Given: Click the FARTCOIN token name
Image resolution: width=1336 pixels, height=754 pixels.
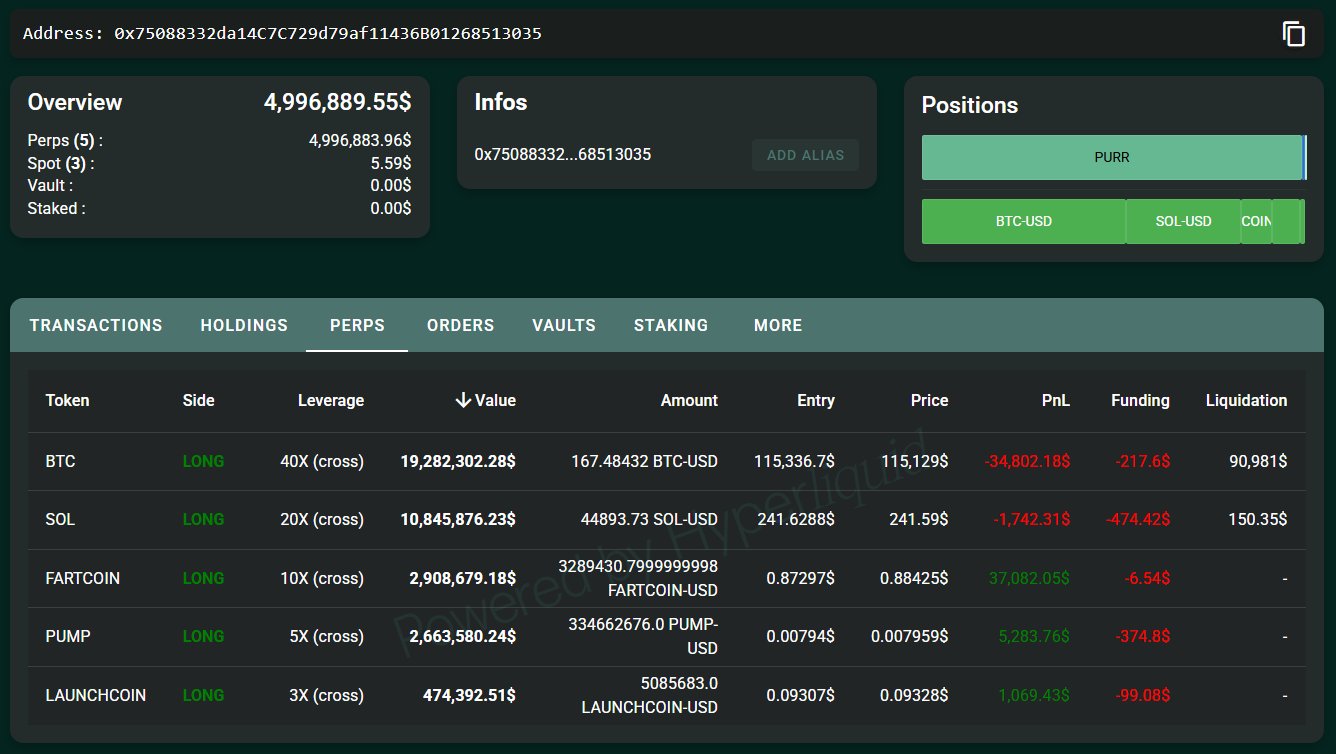Looking at the screenshot, I should [85, 578].
